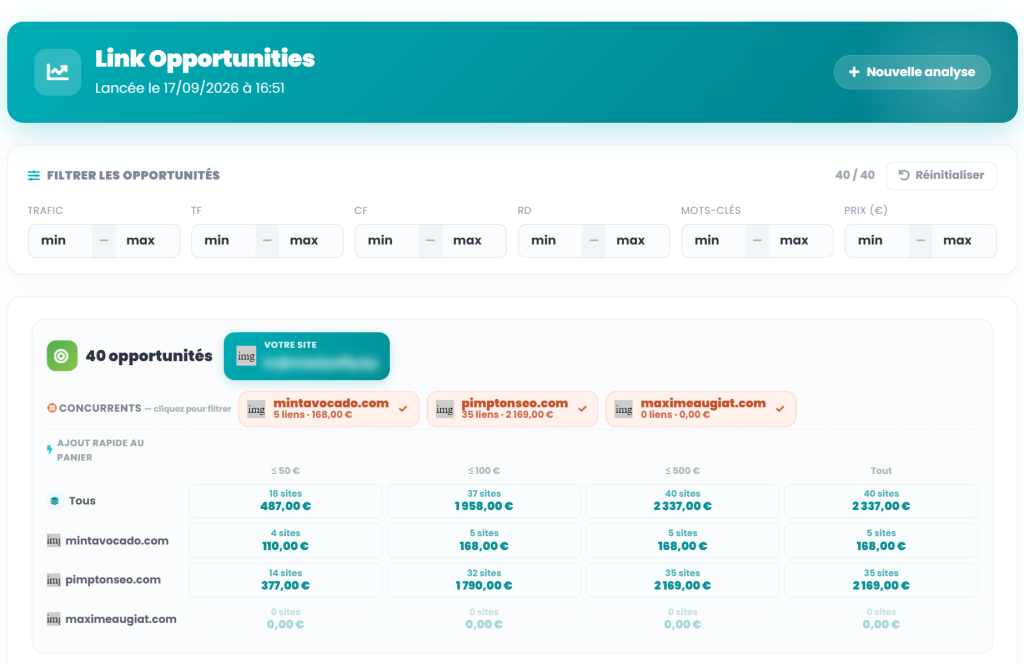Toggle the maximeaugiat.com competitor filter chip

pos(701,409)
